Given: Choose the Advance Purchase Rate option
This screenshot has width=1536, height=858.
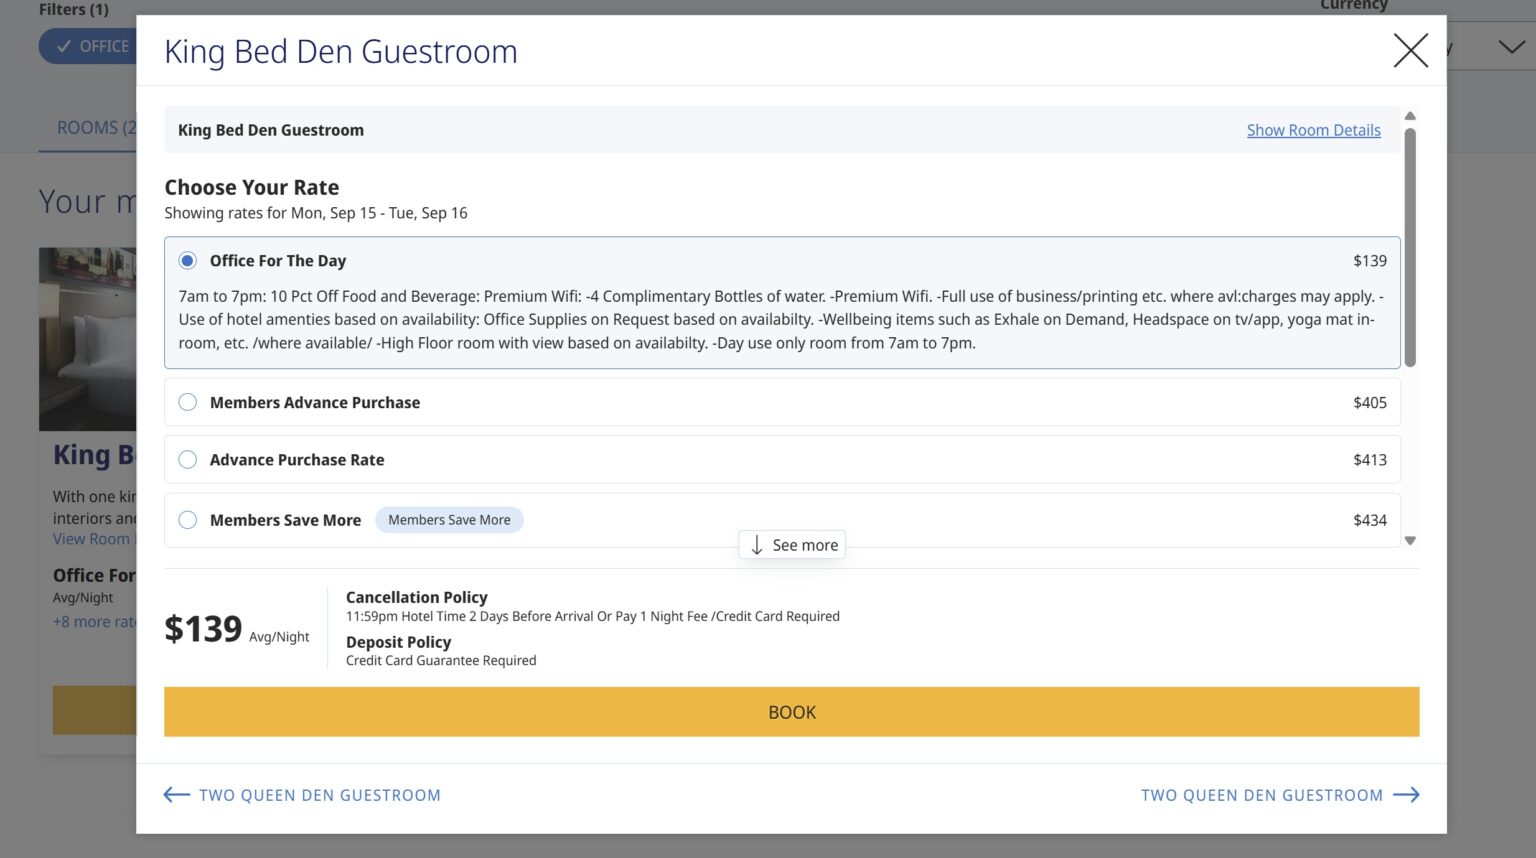Looking at the screenshot, I should [188, 460].
